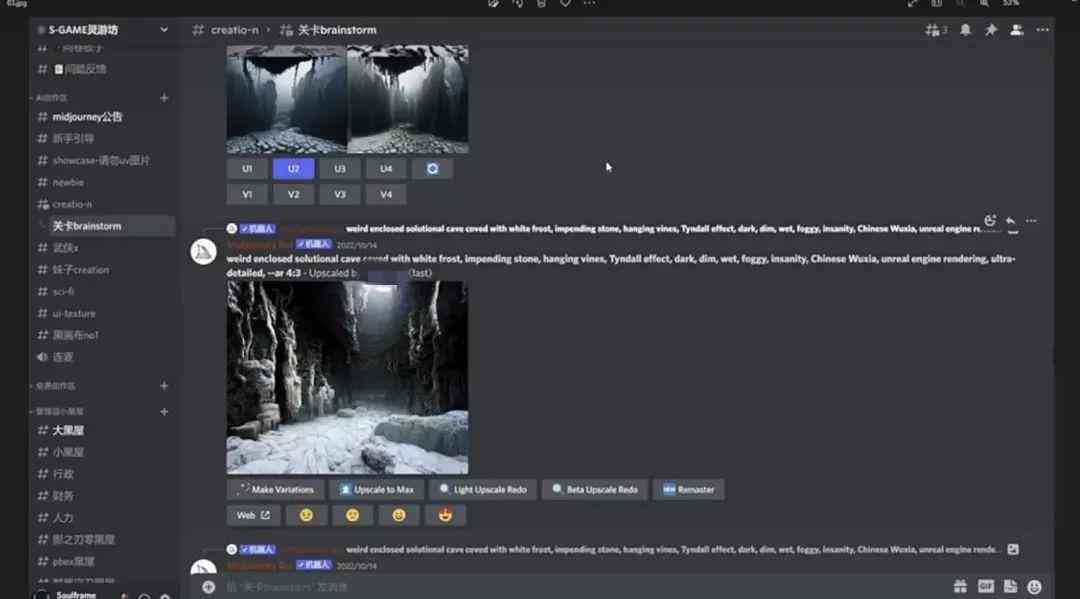Click the Upscale to Max button
Screen dimensions: 1080x599
(377, 490)
